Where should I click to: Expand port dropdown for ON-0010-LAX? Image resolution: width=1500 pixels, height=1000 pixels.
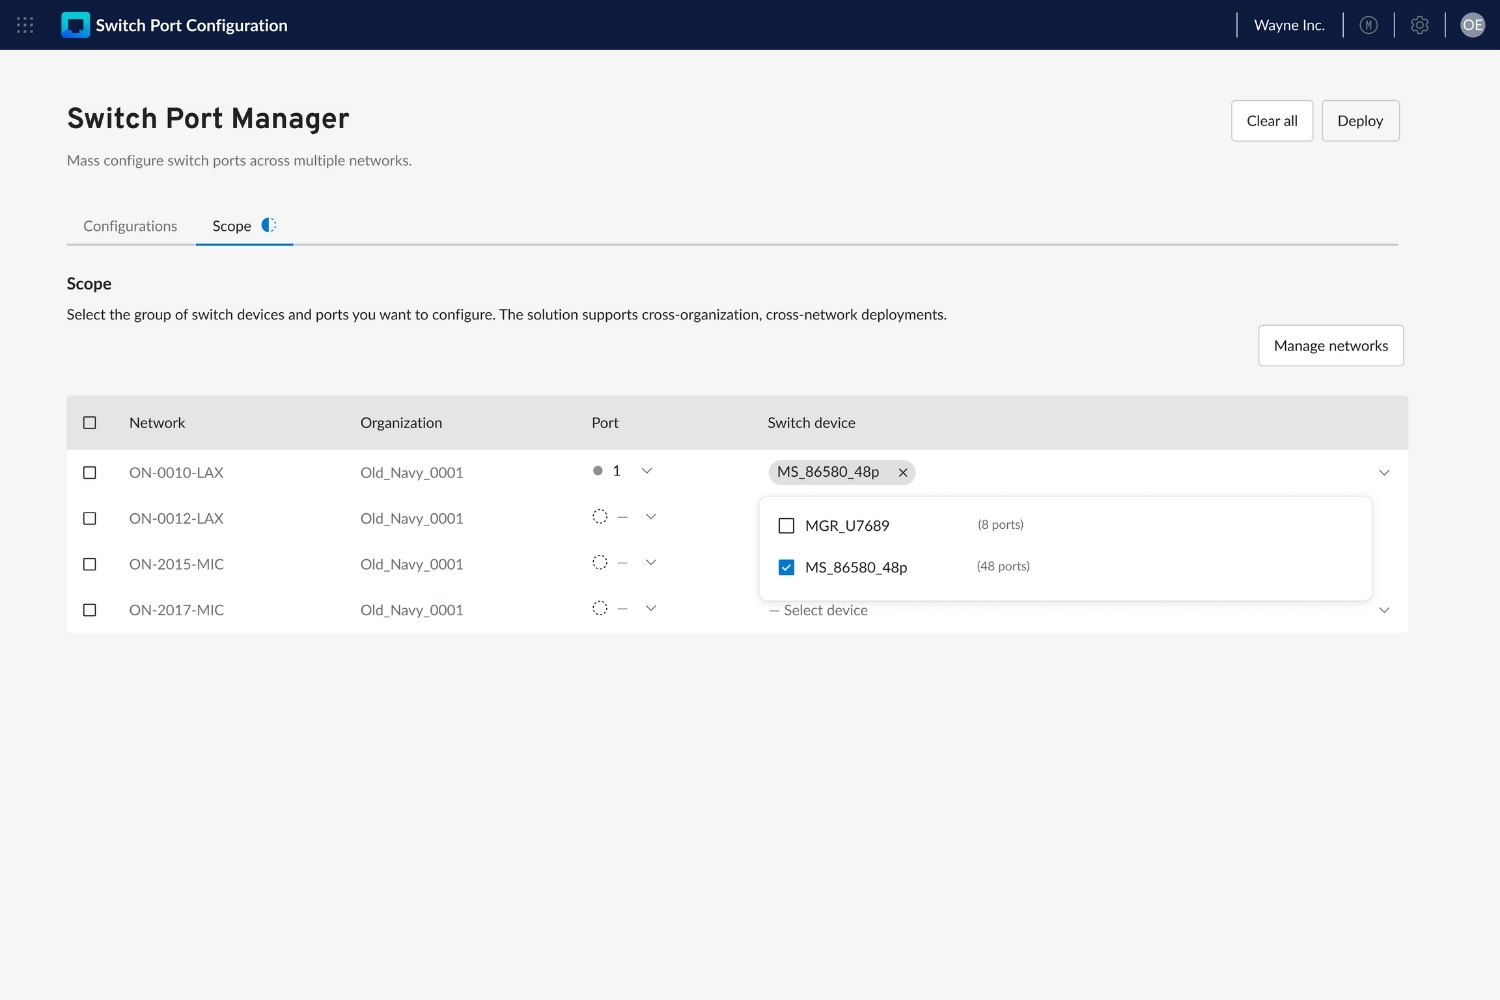click(647, 471)
